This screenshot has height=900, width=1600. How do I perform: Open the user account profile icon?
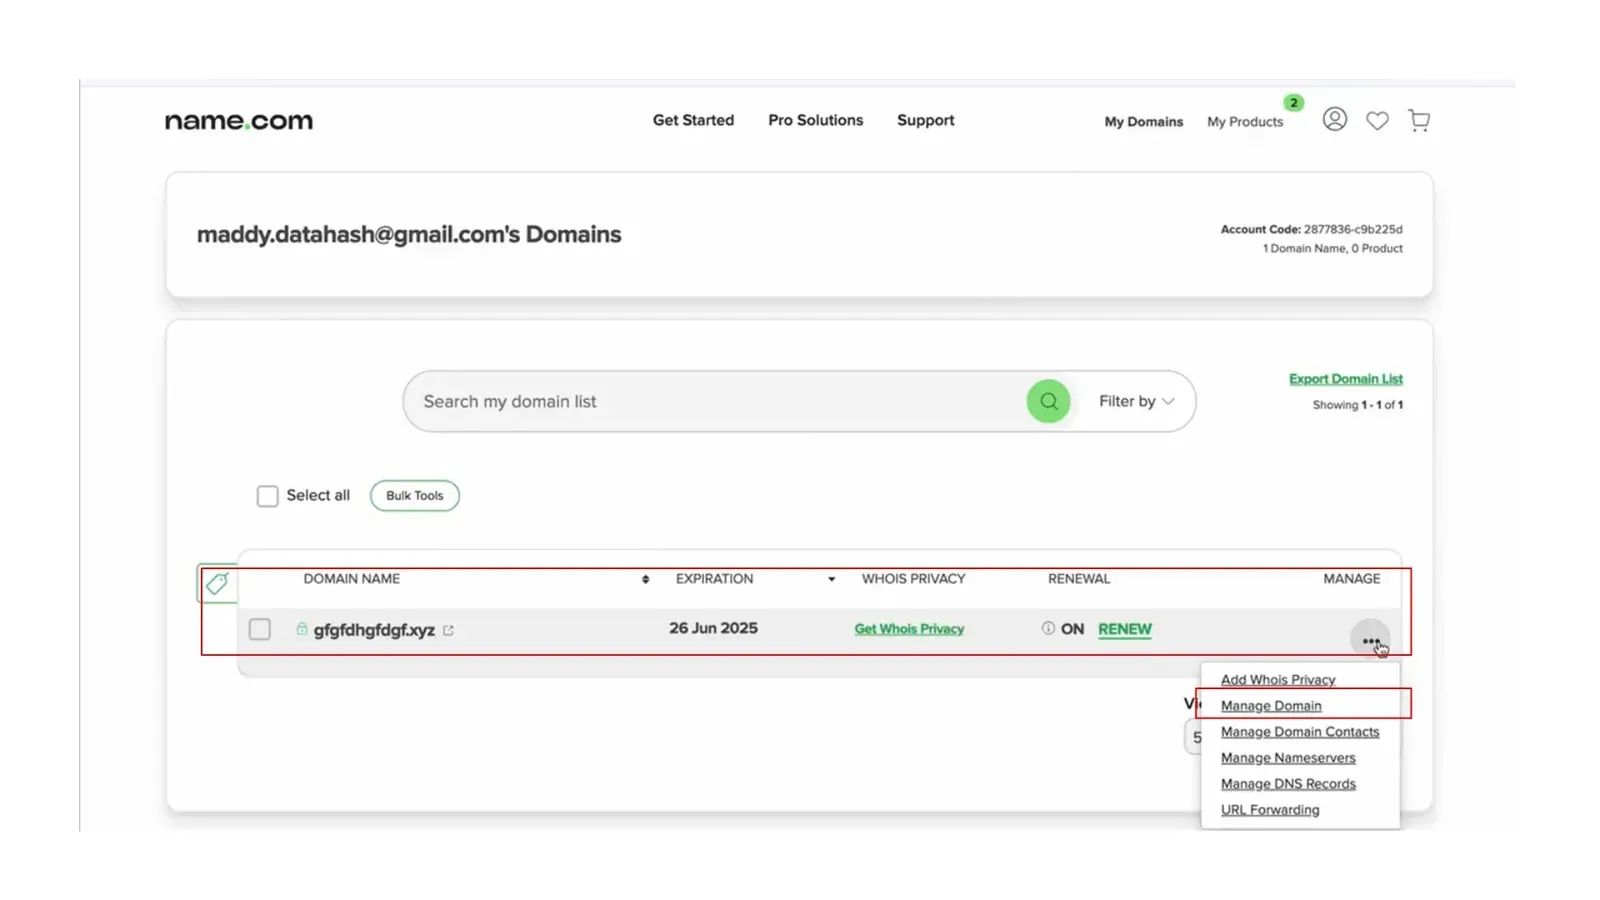click(1334, 120)
